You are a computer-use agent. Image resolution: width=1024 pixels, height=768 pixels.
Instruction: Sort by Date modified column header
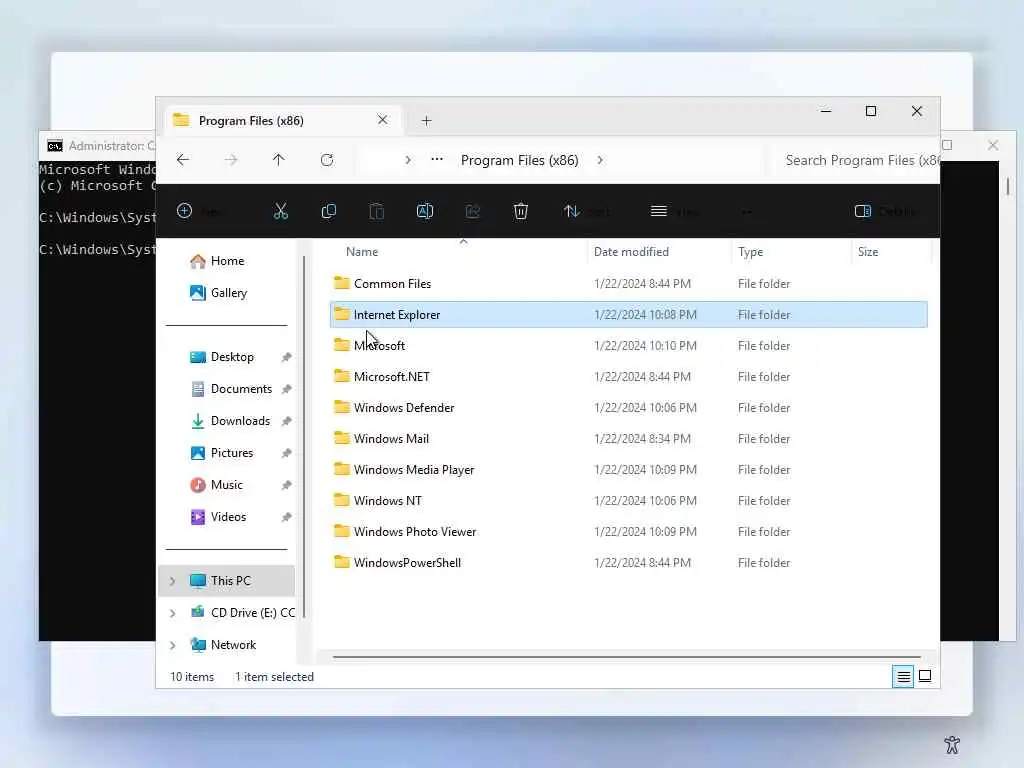[631, 251]
